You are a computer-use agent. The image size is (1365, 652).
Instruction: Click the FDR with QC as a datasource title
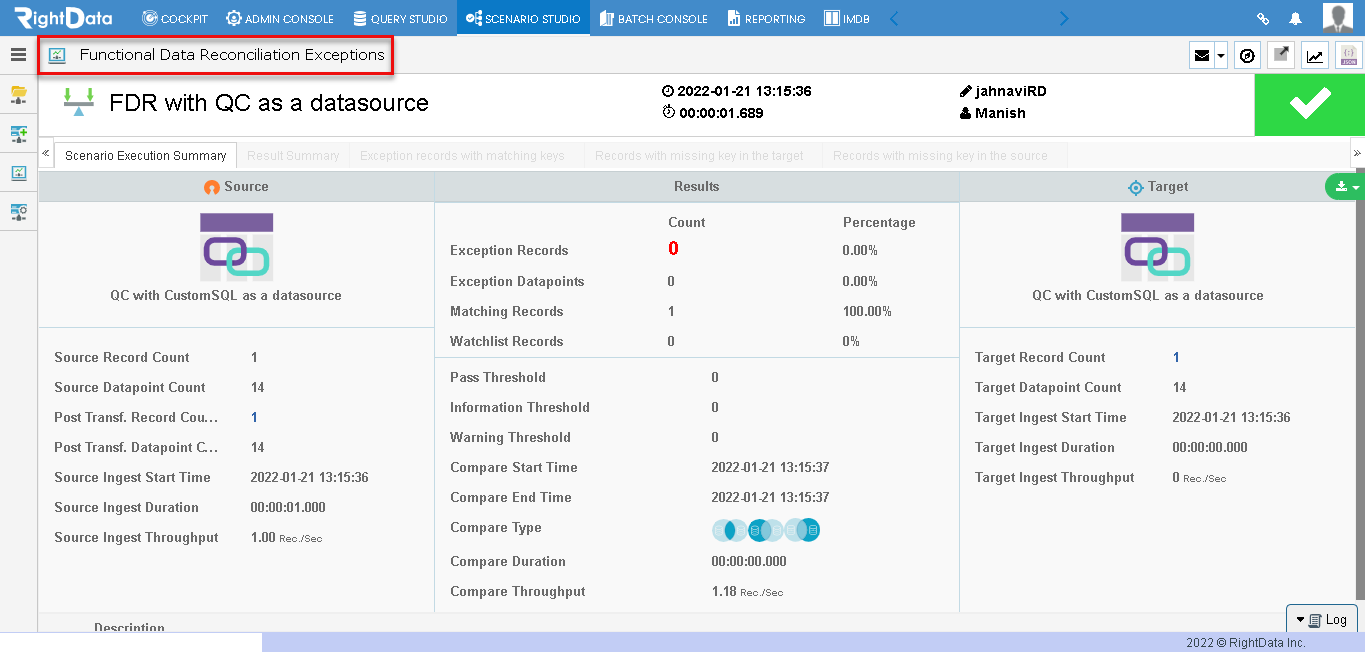point(269,103)
